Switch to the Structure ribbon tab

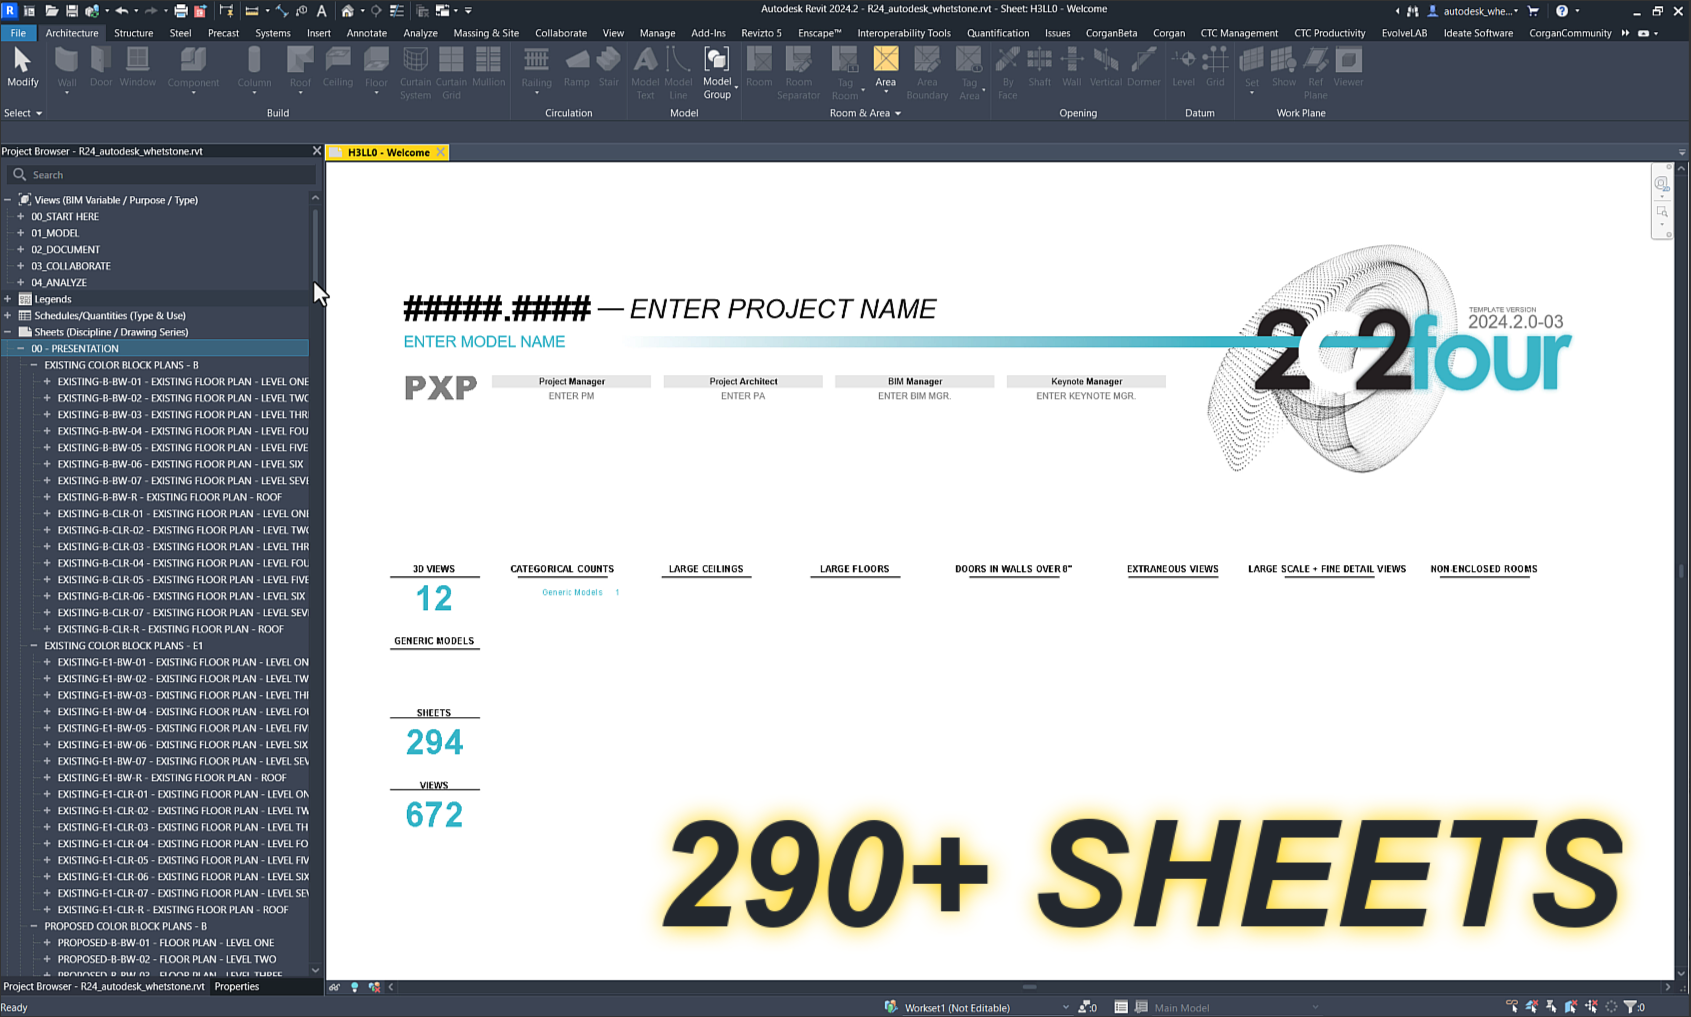tap(133, 33)
